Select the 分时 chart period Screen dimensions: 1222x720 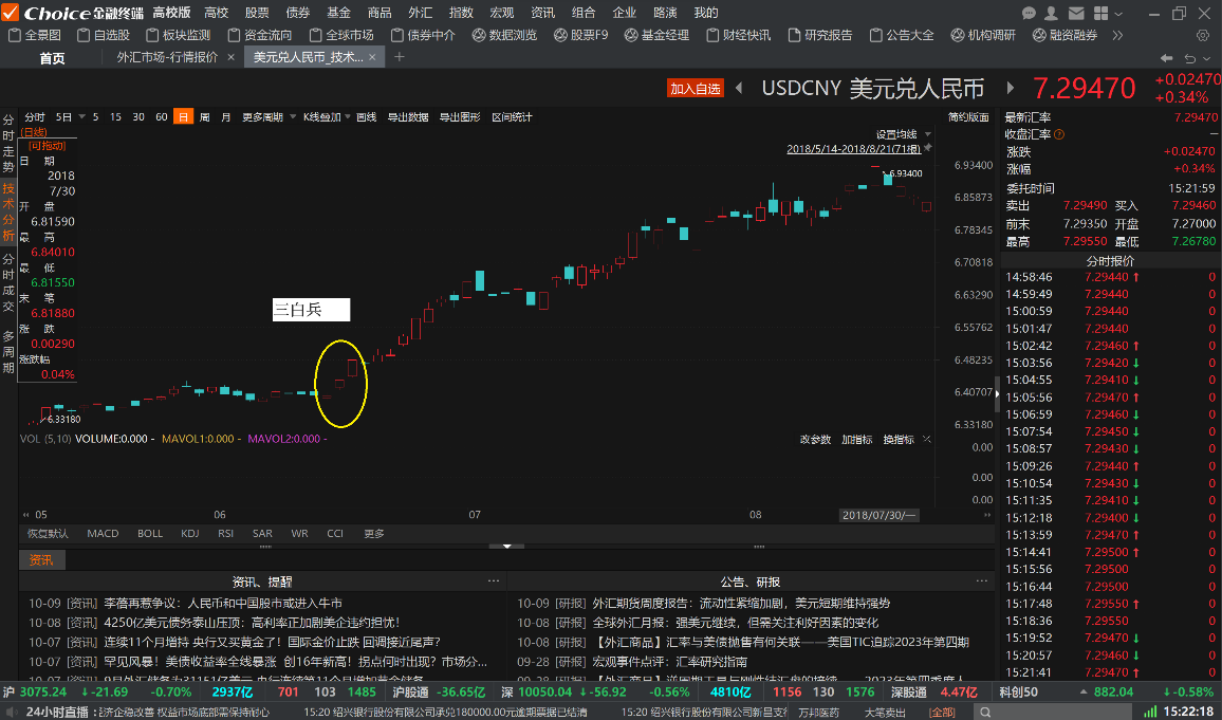pos(35,117)
